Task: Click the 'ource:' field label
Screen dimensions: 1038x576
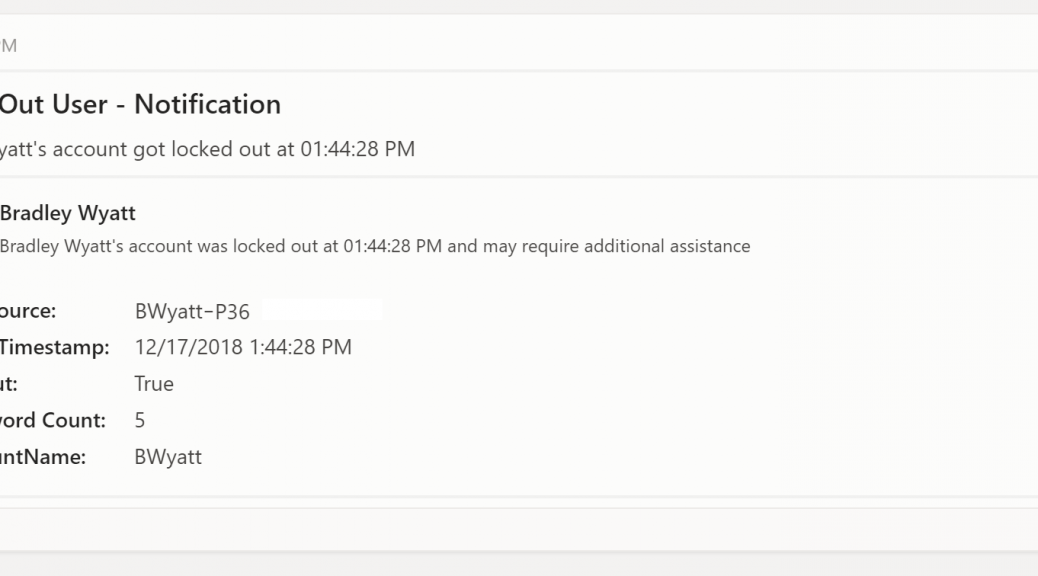Action: (x=28, y=311)
